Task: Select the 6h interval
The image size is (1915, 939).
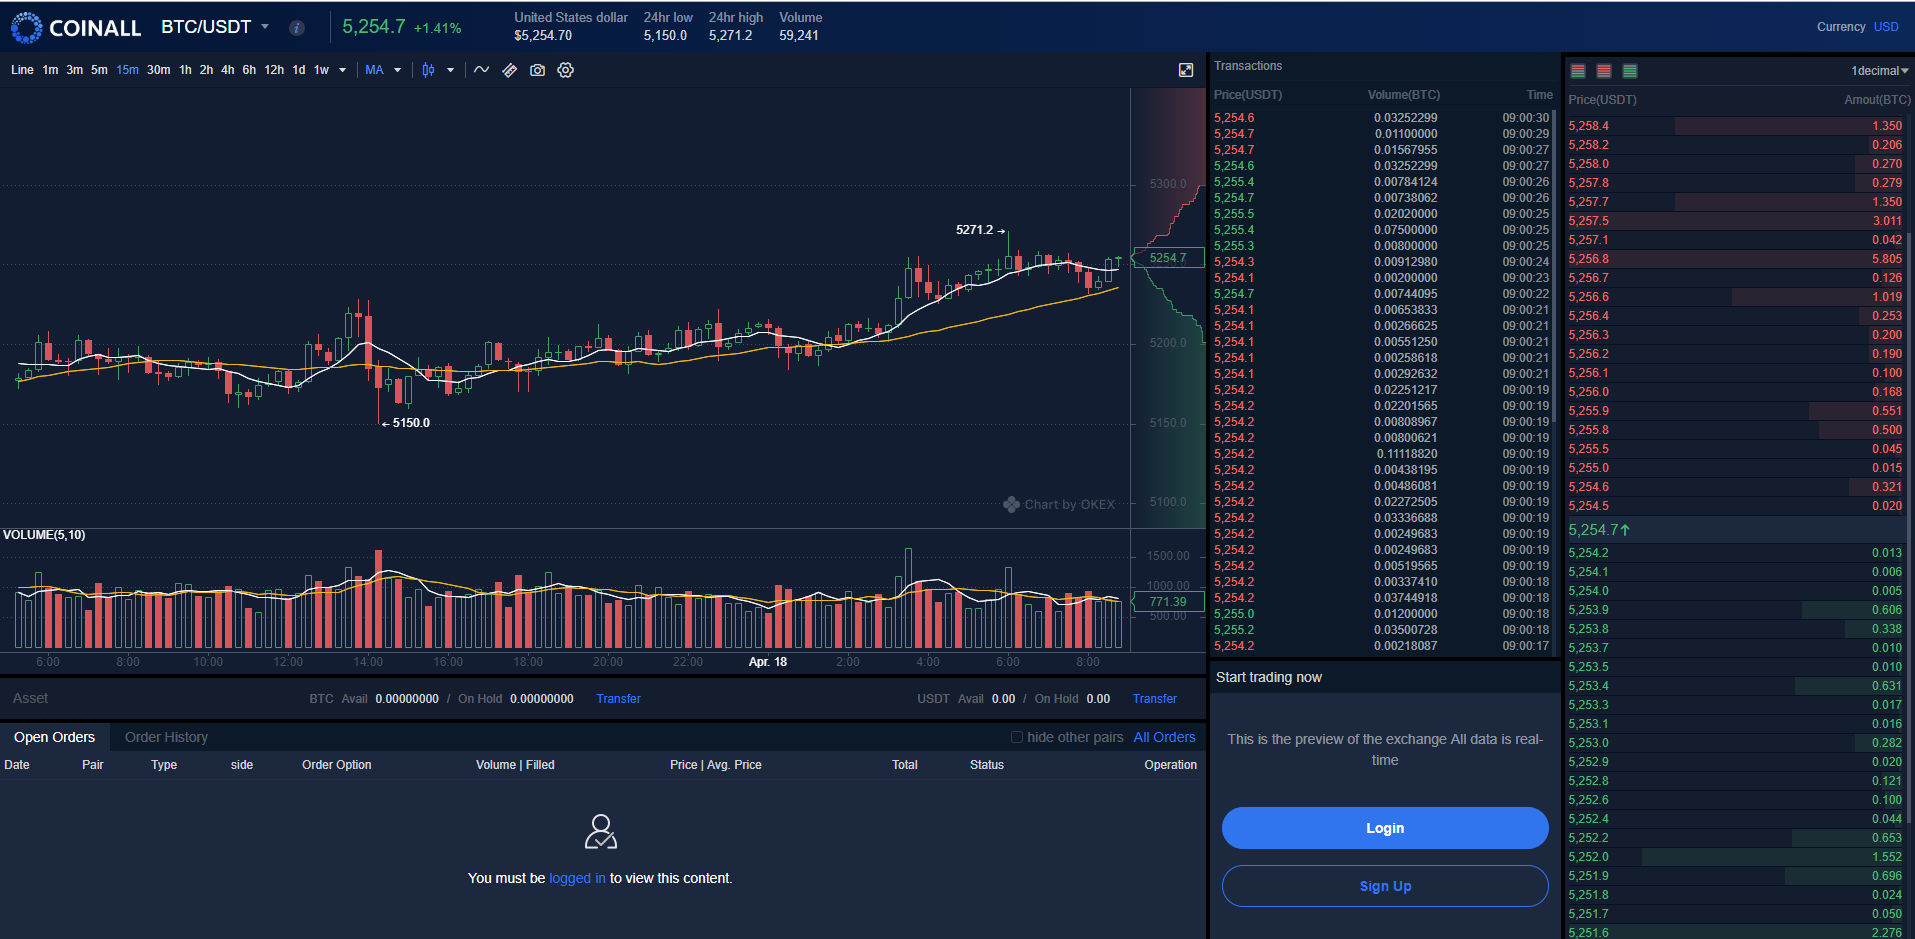Action: (x=249, y=70)
